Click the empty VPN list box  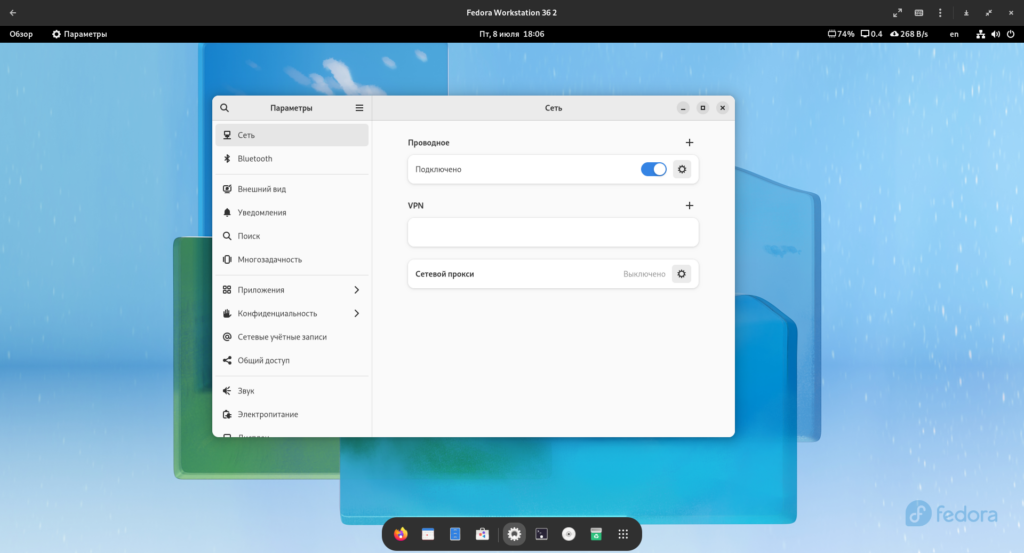[552, 232]
